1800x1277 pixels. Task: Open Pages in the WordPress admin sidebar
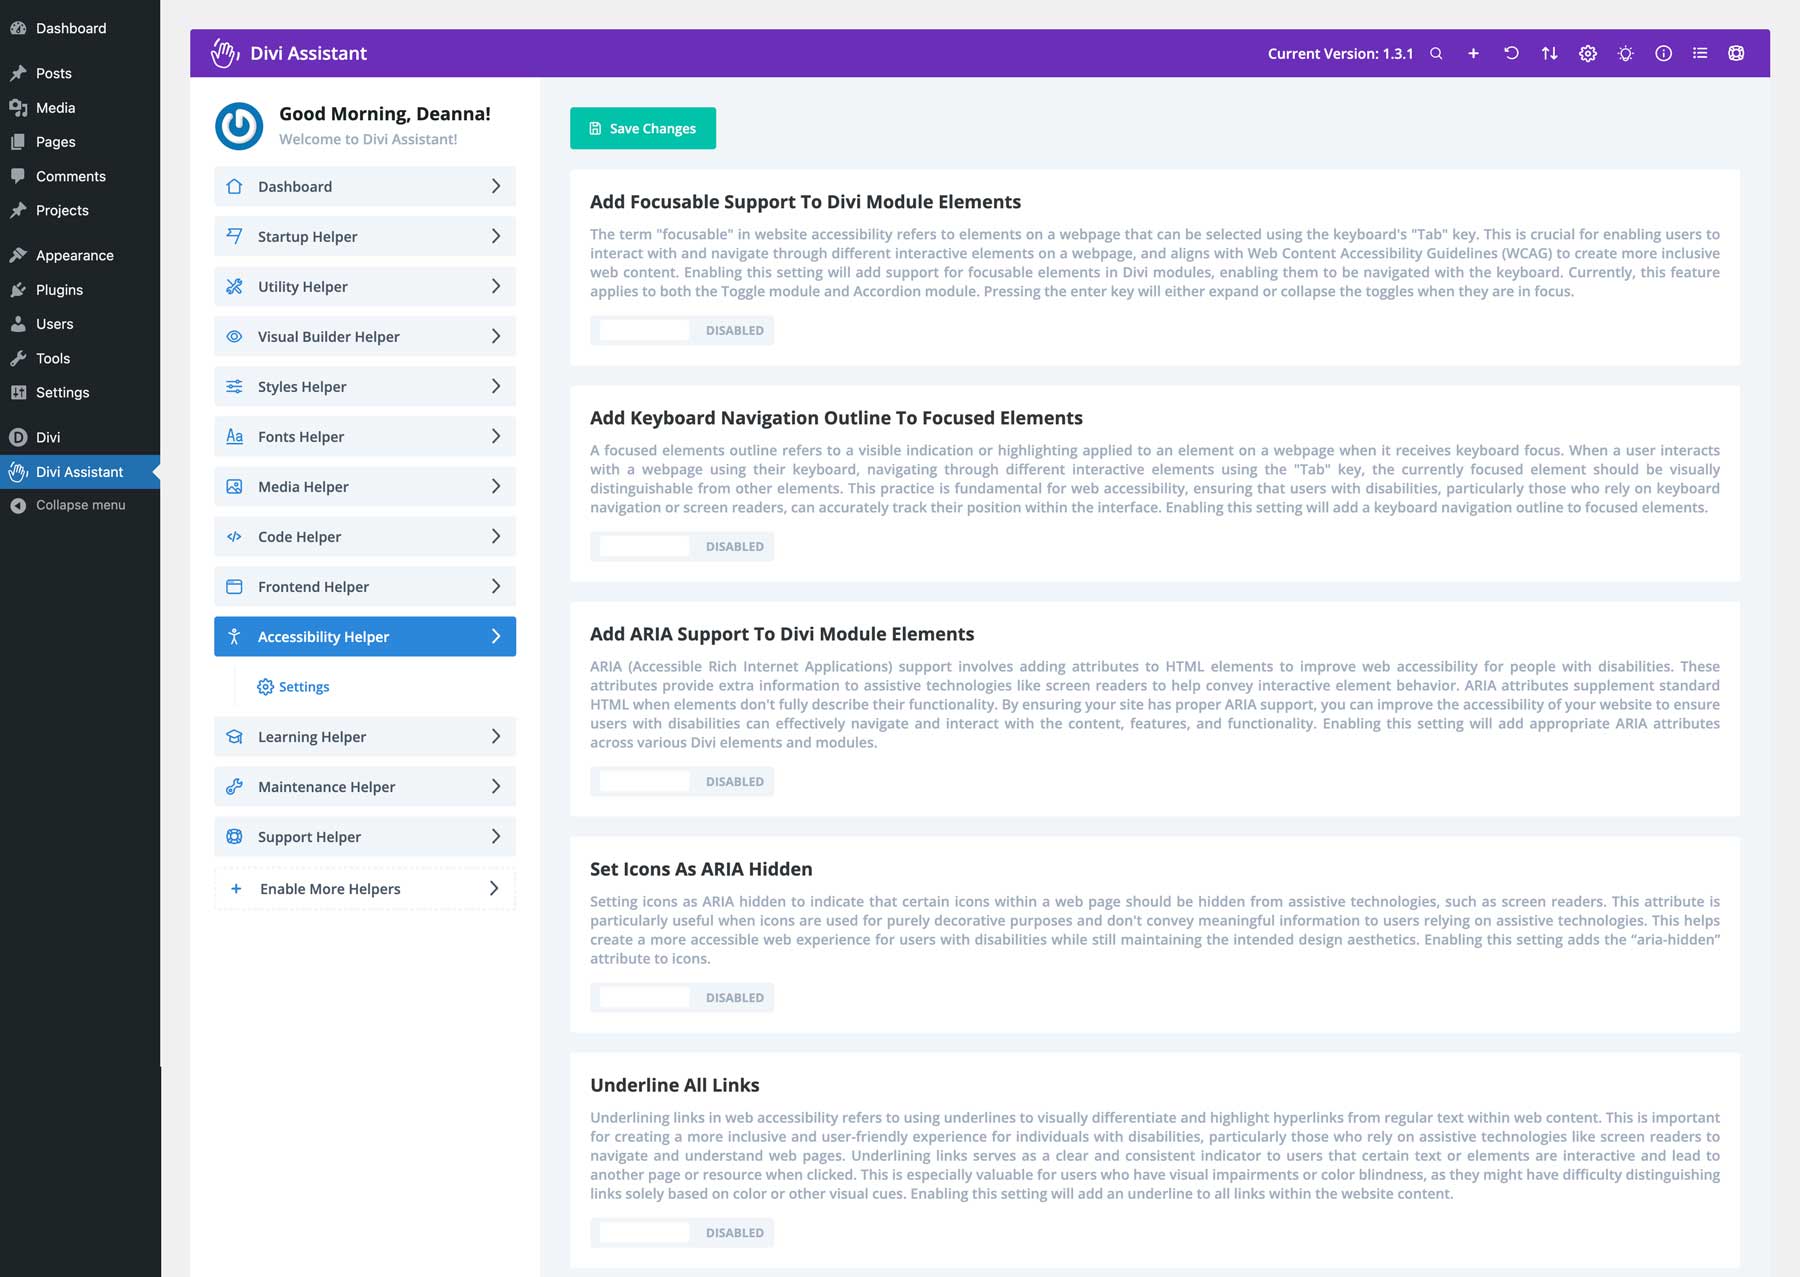click(80, 142)
